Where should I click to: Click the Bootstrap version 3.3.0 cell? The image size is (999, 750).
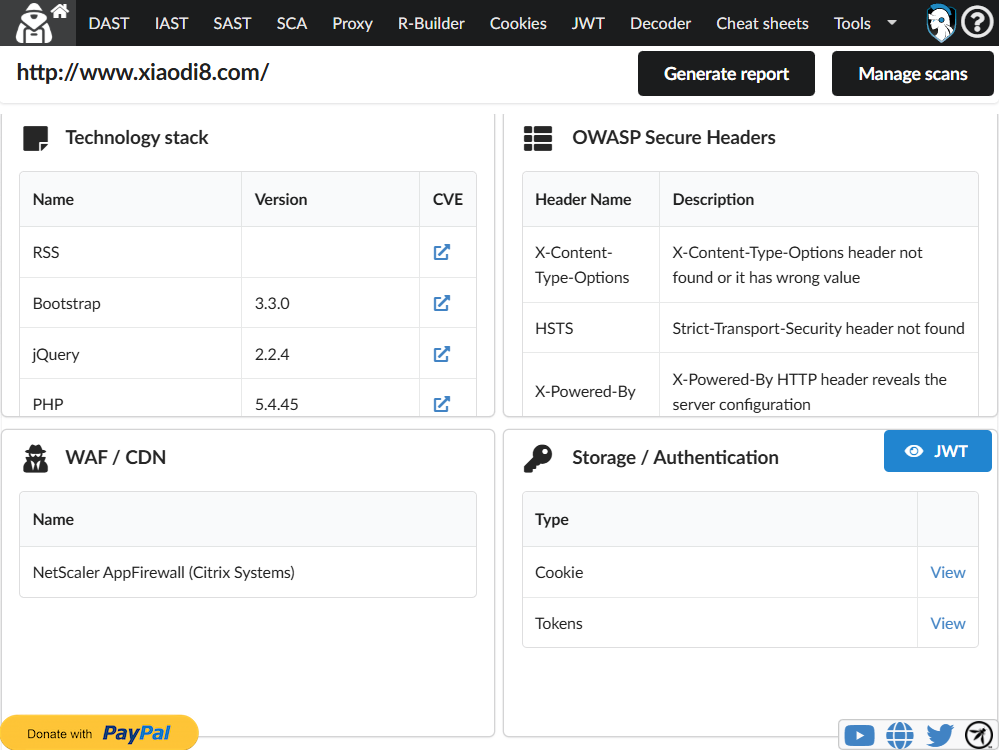[x=330, y=303]
